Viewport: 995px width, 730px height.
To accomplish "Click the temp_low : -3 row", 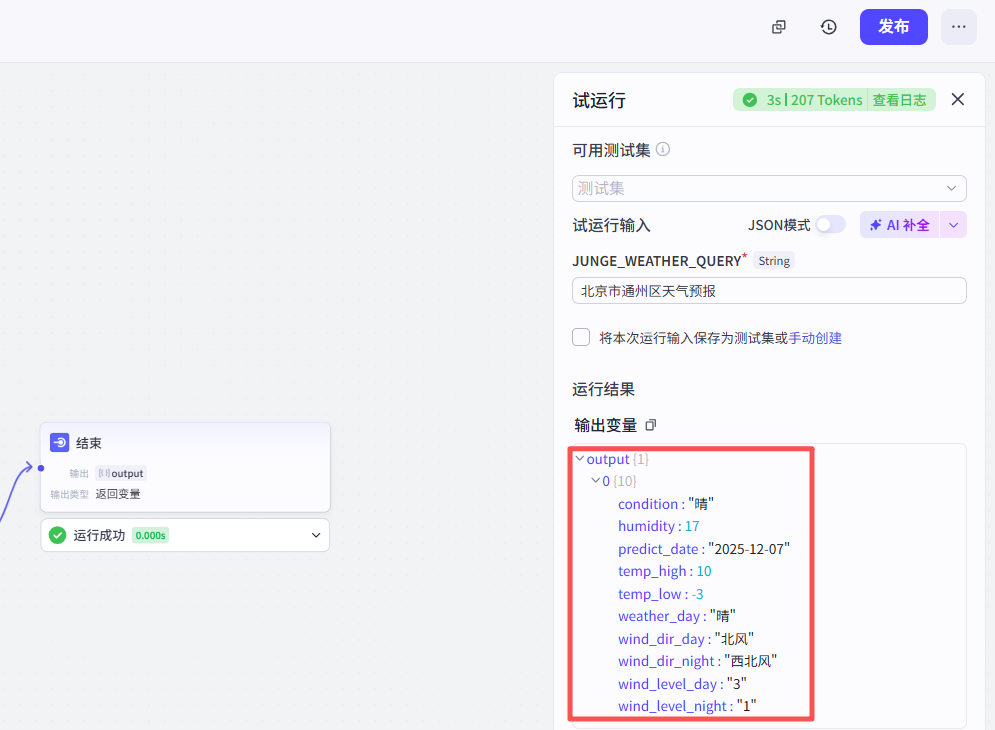I will [x=661, y=594].
